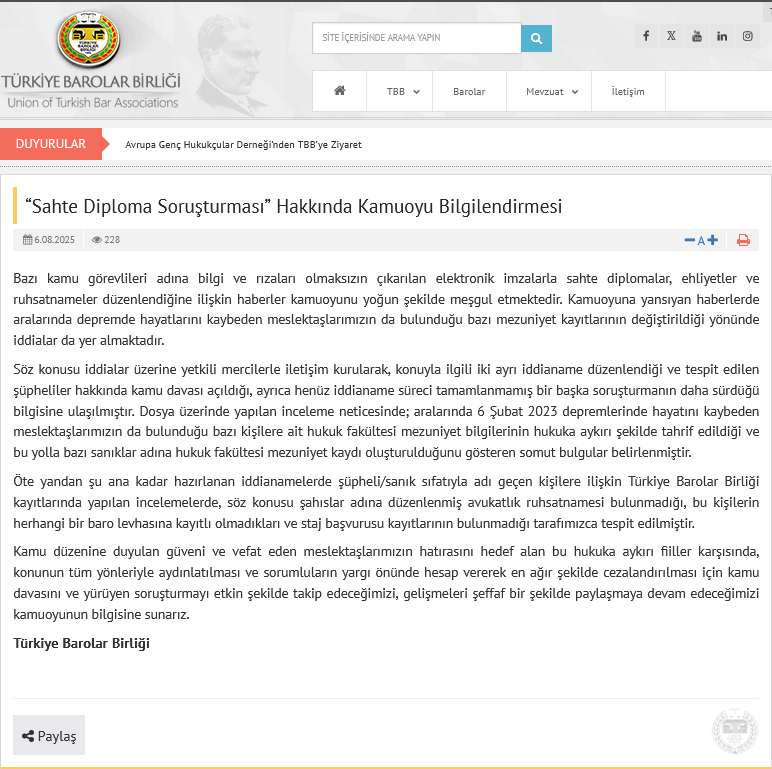Open the Facebook social icon
The image size is (772, 769).
tap(646, 36)
